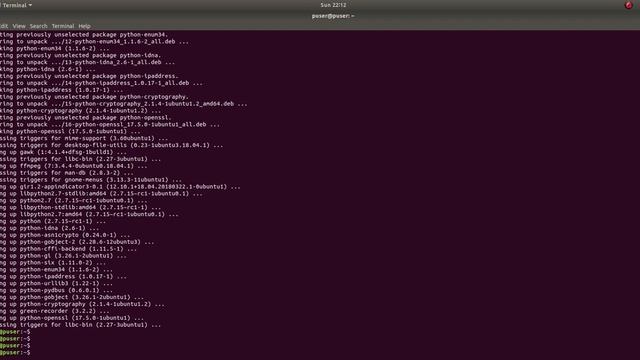Click the python-asn1crypto (0.24.0-1) line
Image resolution: width=640 pixels, height=360 pixels.
pos(65,236)
